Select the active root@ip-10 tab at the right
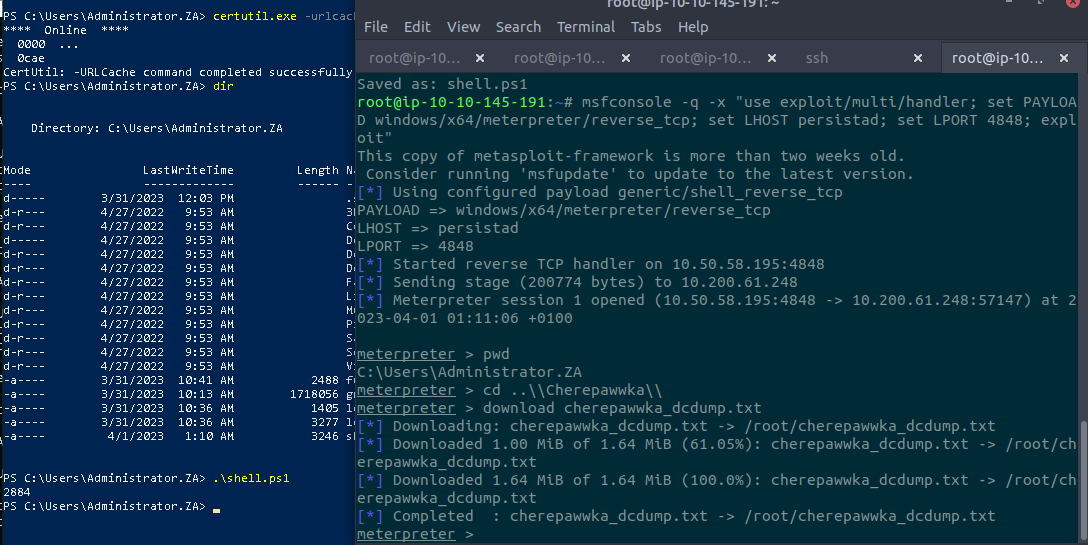The width and height of the screenshot is (1088, 545). coord(997,58)
